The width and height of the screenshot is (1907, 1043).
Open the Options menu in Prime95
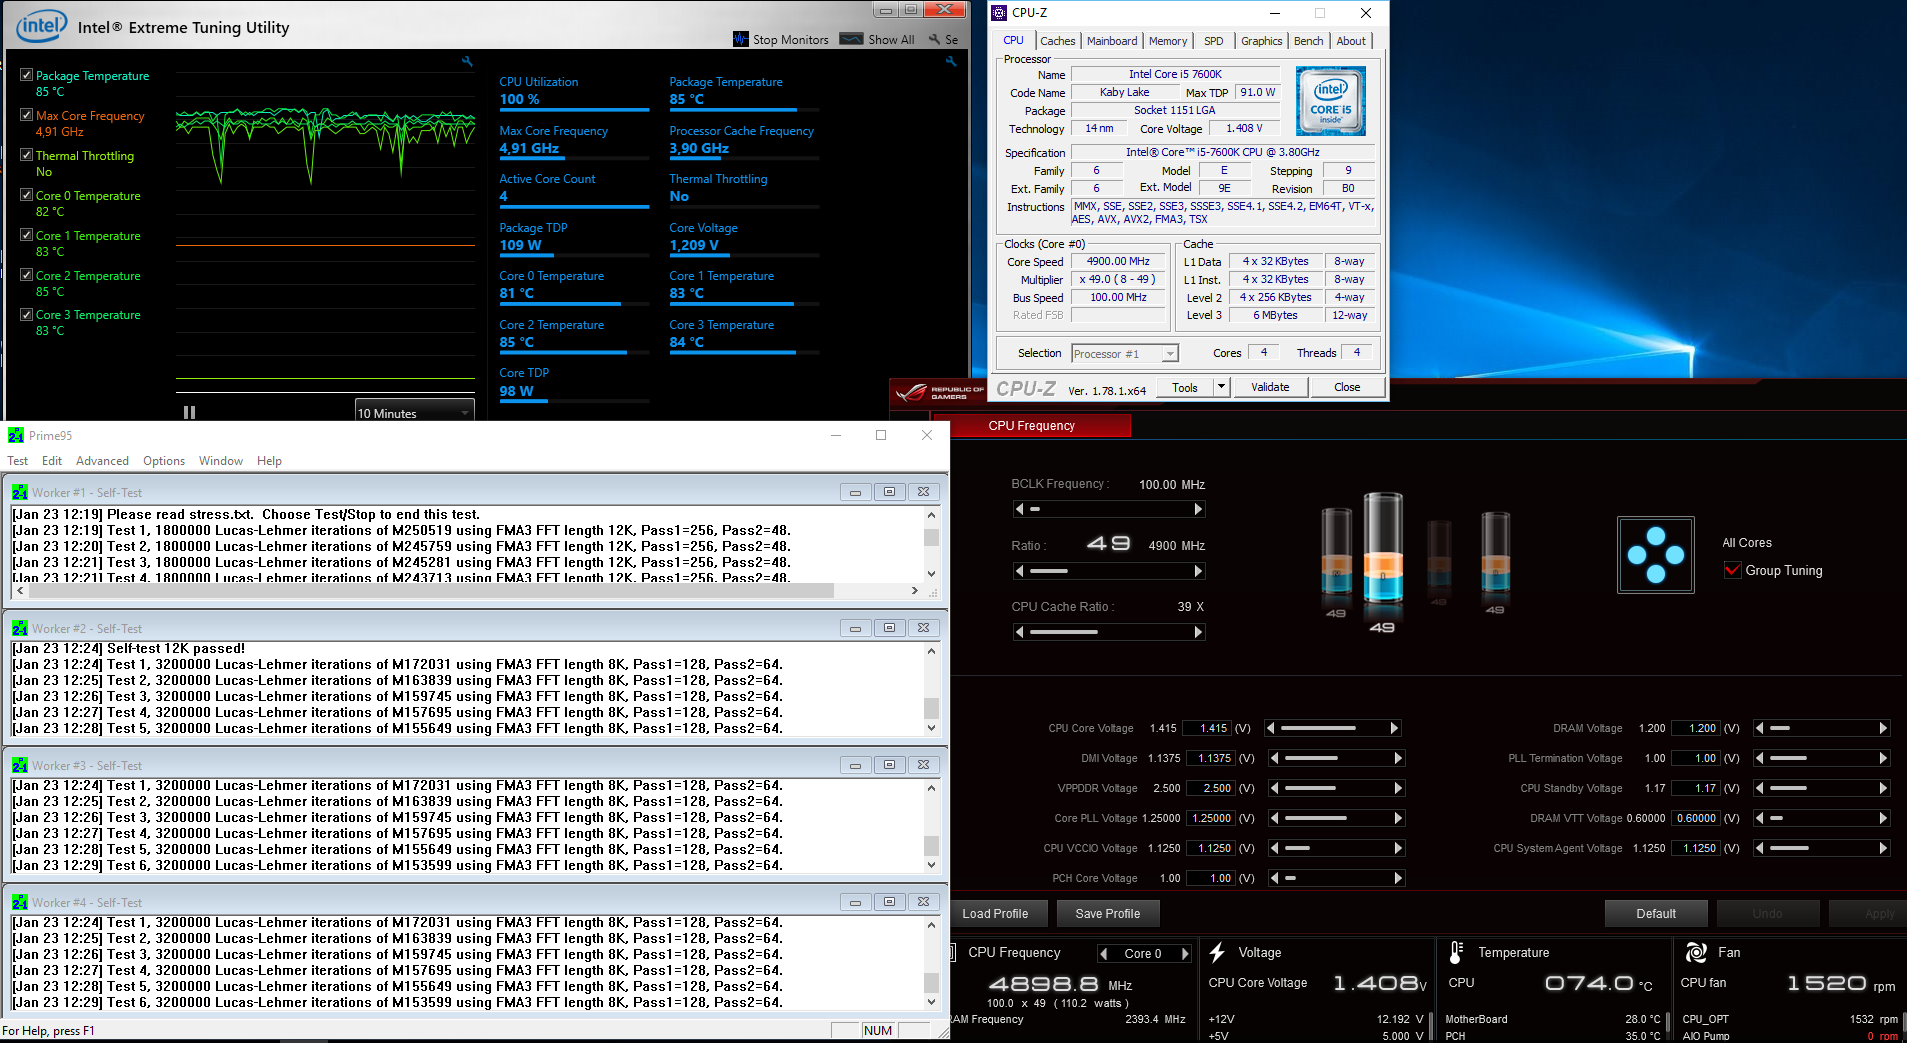tap(164, 461)
